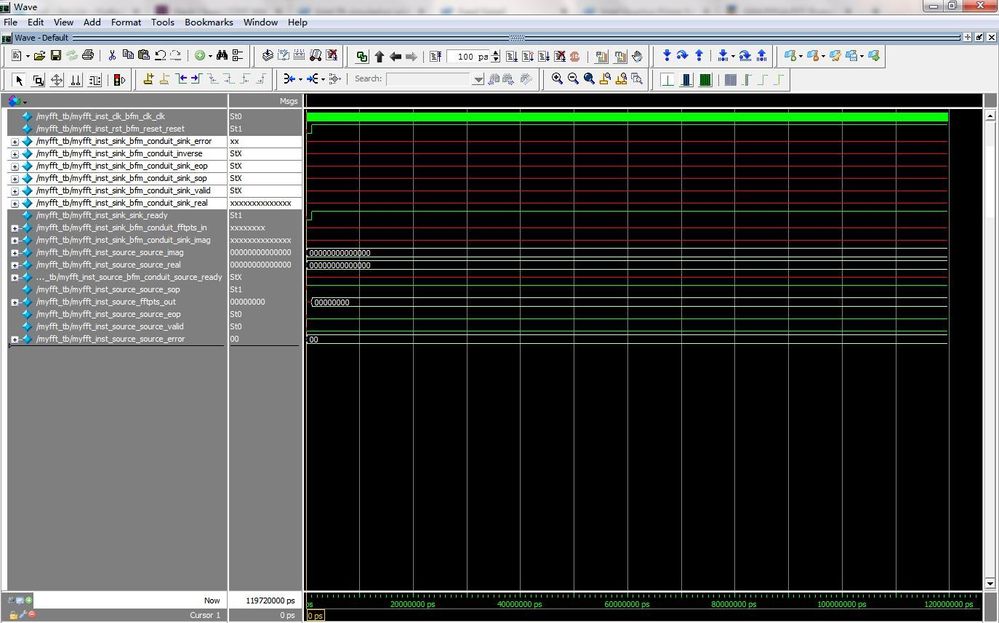This screenshot has height=623, width=999.
Task: Click the Cut scissors icon
Action: click(112, 56)
